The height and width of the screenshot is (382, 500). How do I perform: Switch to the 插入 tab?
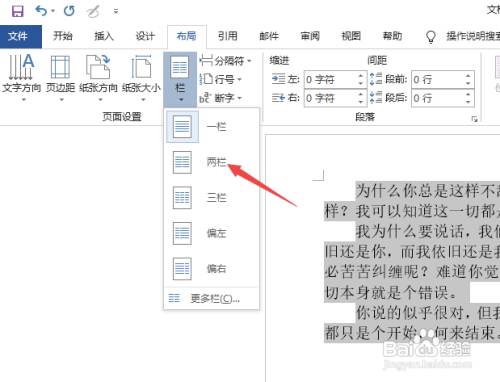104,36
